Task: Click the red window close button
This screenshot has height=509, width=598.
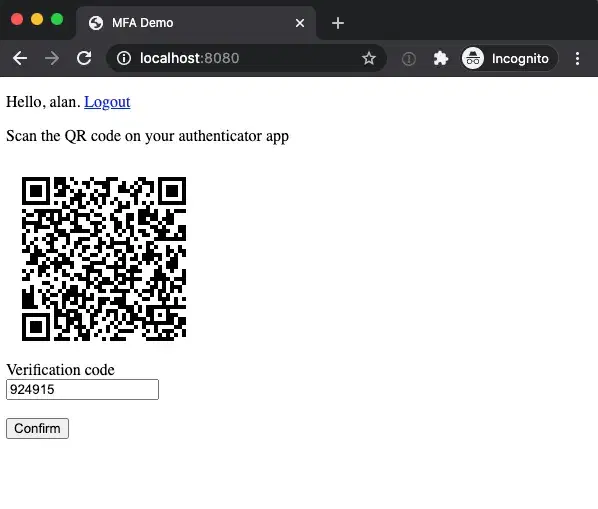Action: click(x=17, y=19)
